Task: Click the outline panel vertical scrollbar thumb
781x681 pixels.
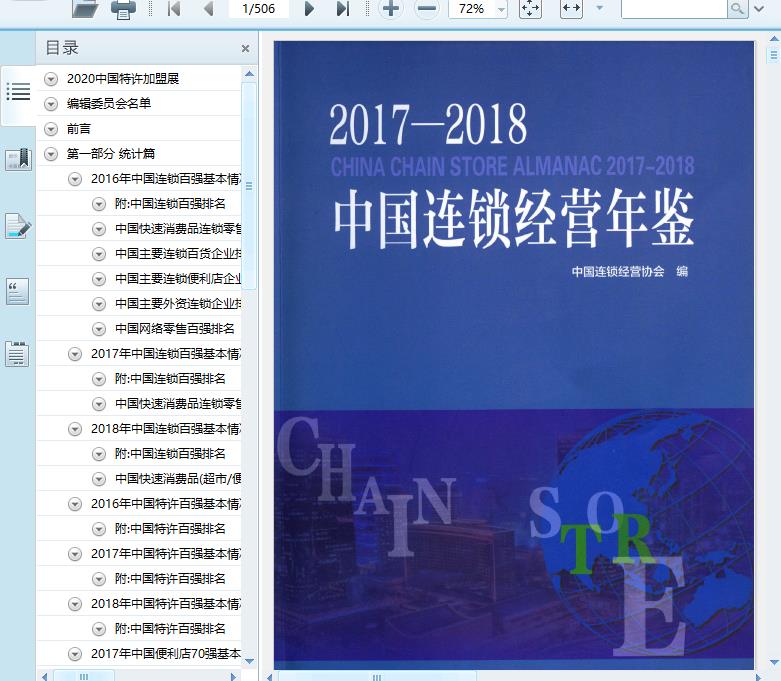Action: (x=249, y=186)
